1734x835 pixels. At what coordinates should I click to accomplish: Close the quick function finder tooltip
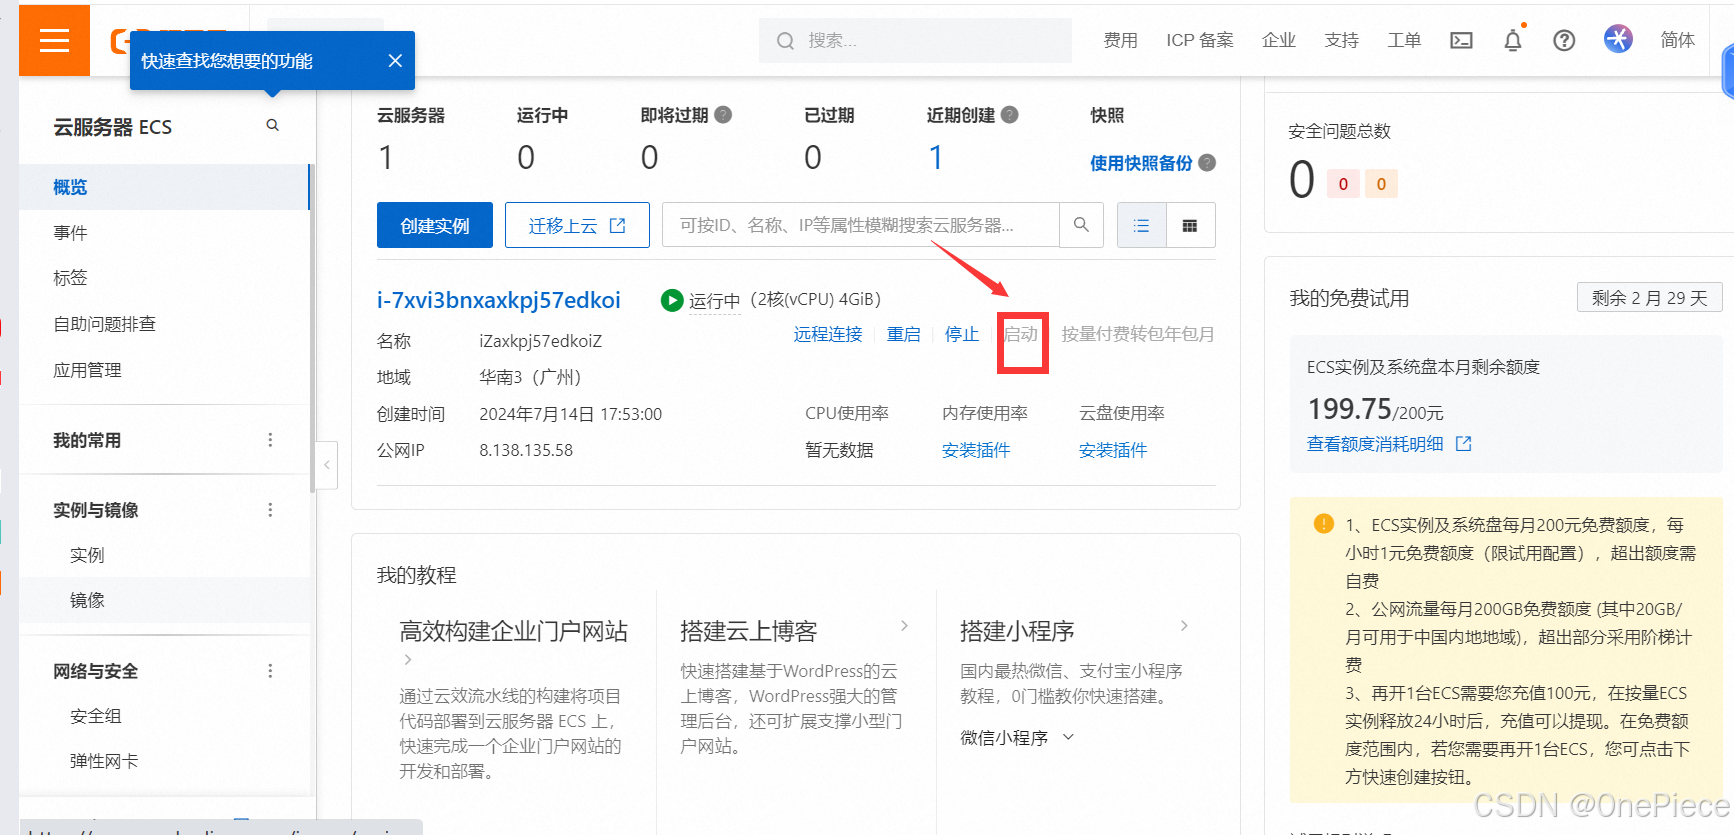395,61
